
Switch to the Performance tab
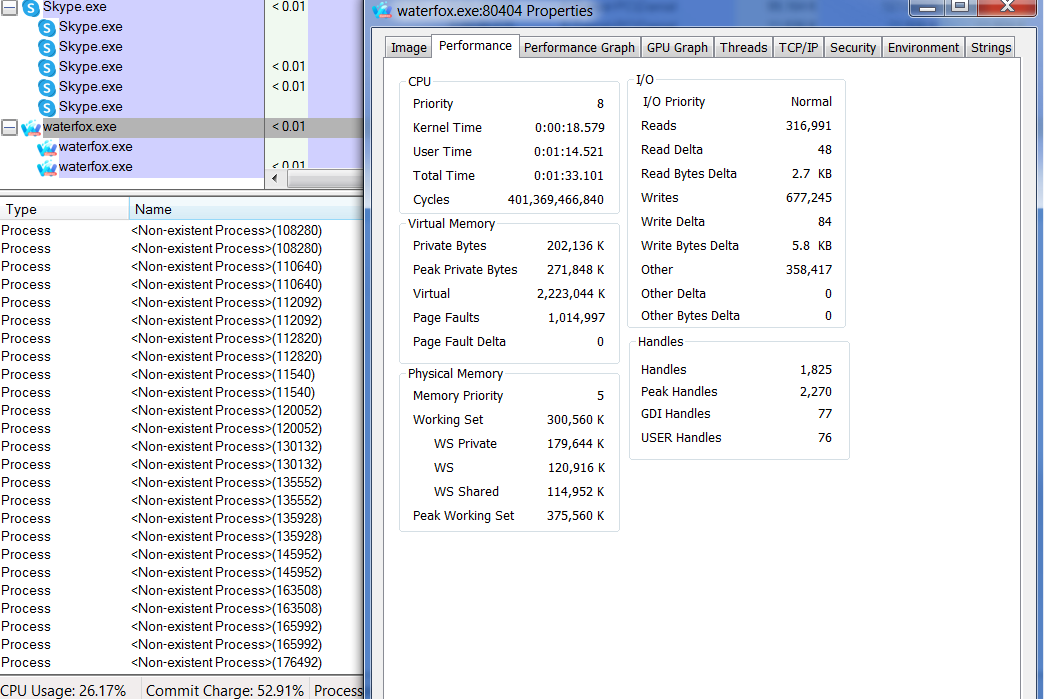pyautogui.click(x=475, y=45)
